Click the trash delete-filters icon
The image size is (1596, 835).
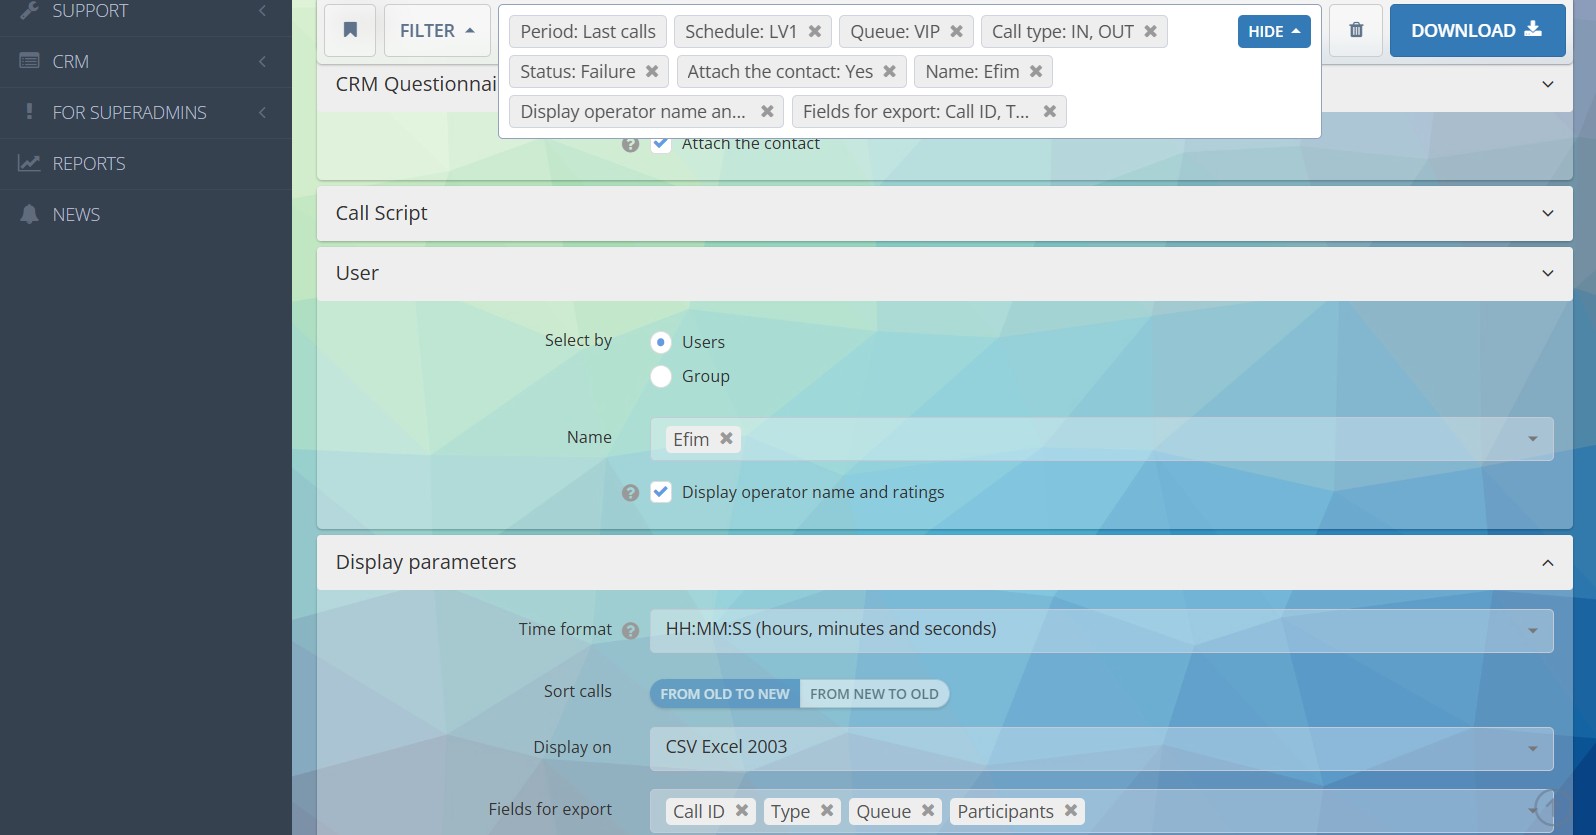[x=1356, y=30]
